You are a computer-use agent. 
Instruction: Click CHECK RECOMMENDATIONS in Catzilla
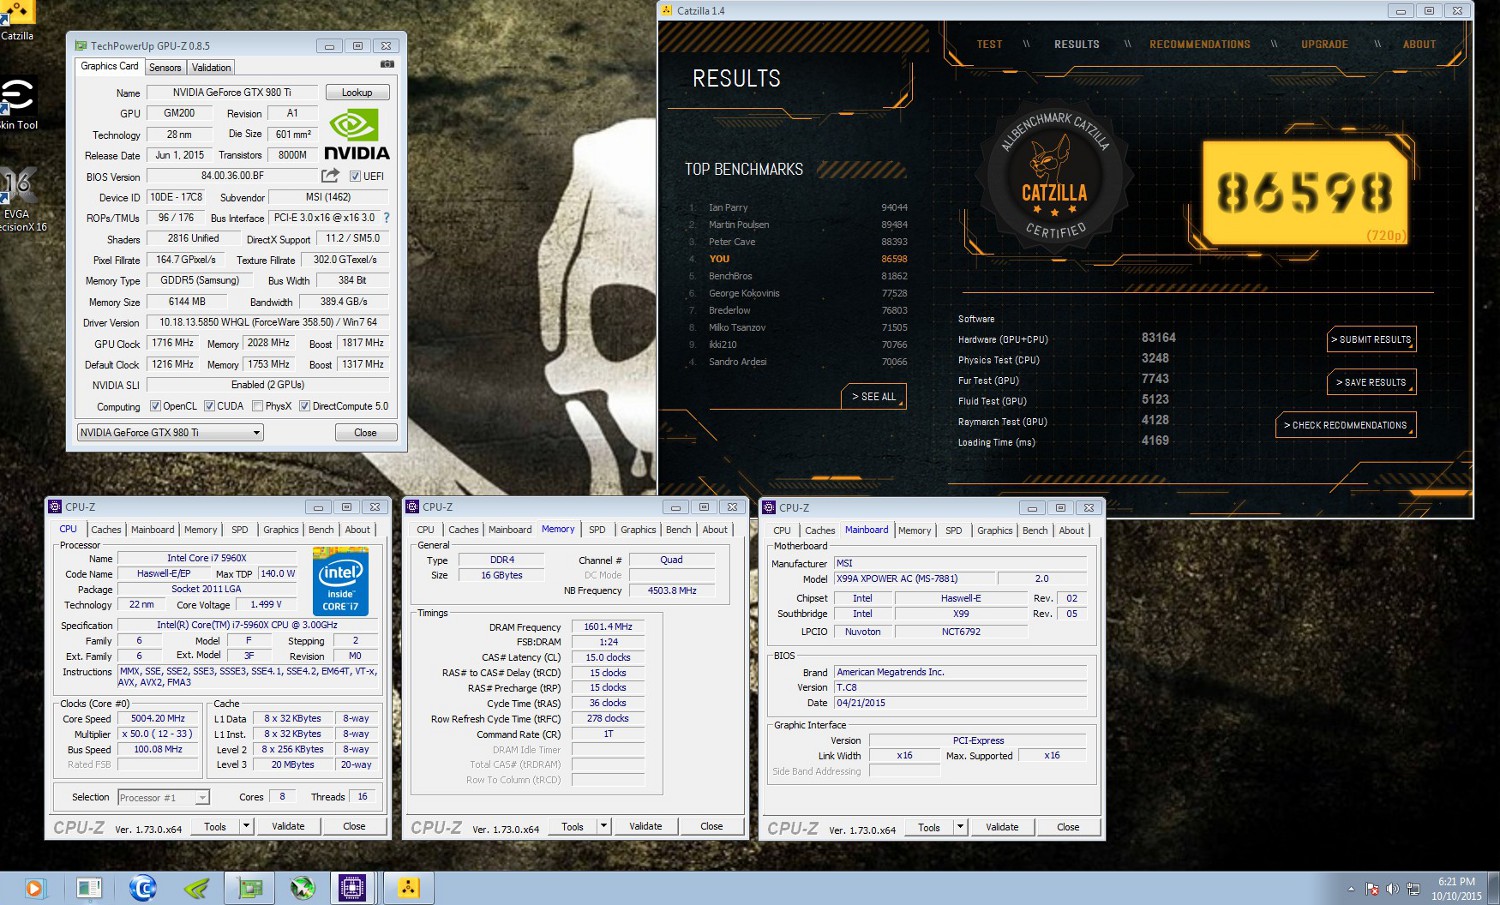click(x=1346, y=425)
